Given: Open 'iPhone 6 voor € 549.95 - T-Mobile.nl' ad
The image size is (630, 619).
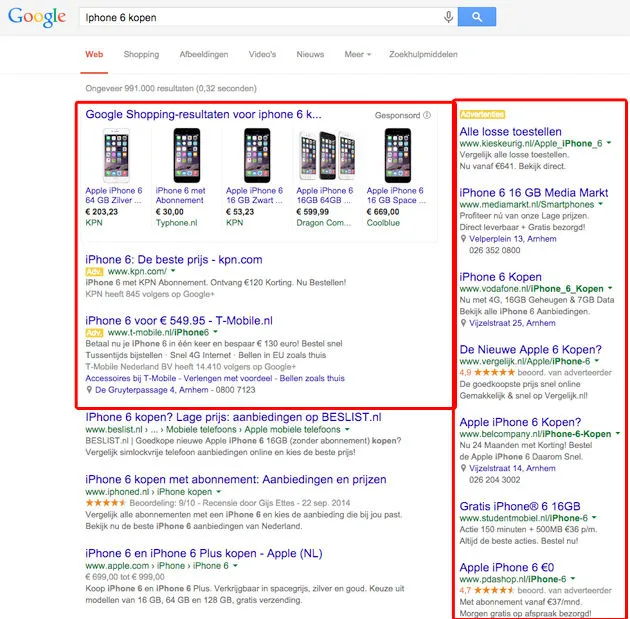Looking at the screenshot, I should (x=179, y=321).
